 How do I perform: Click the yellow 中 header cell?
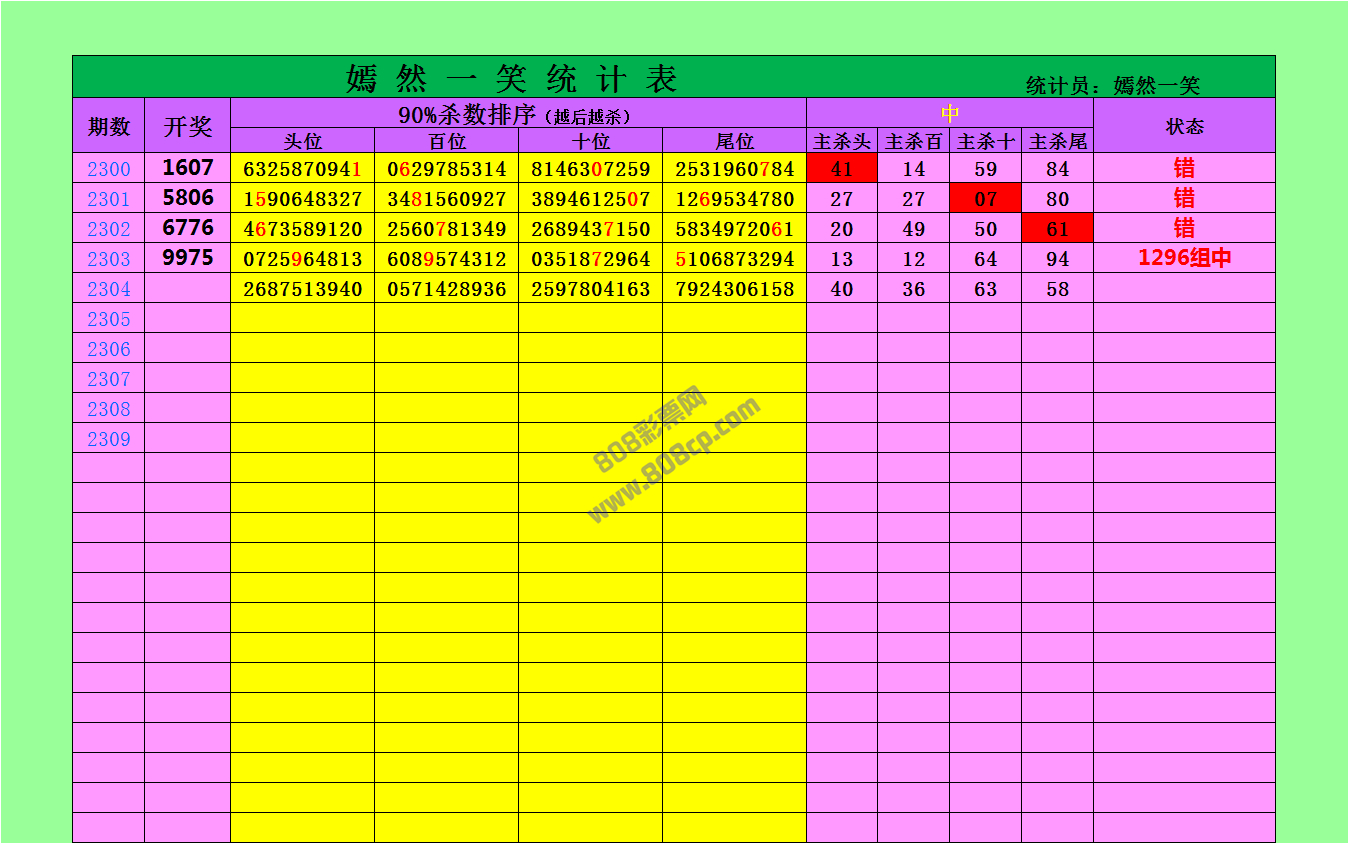coord(949,113)
